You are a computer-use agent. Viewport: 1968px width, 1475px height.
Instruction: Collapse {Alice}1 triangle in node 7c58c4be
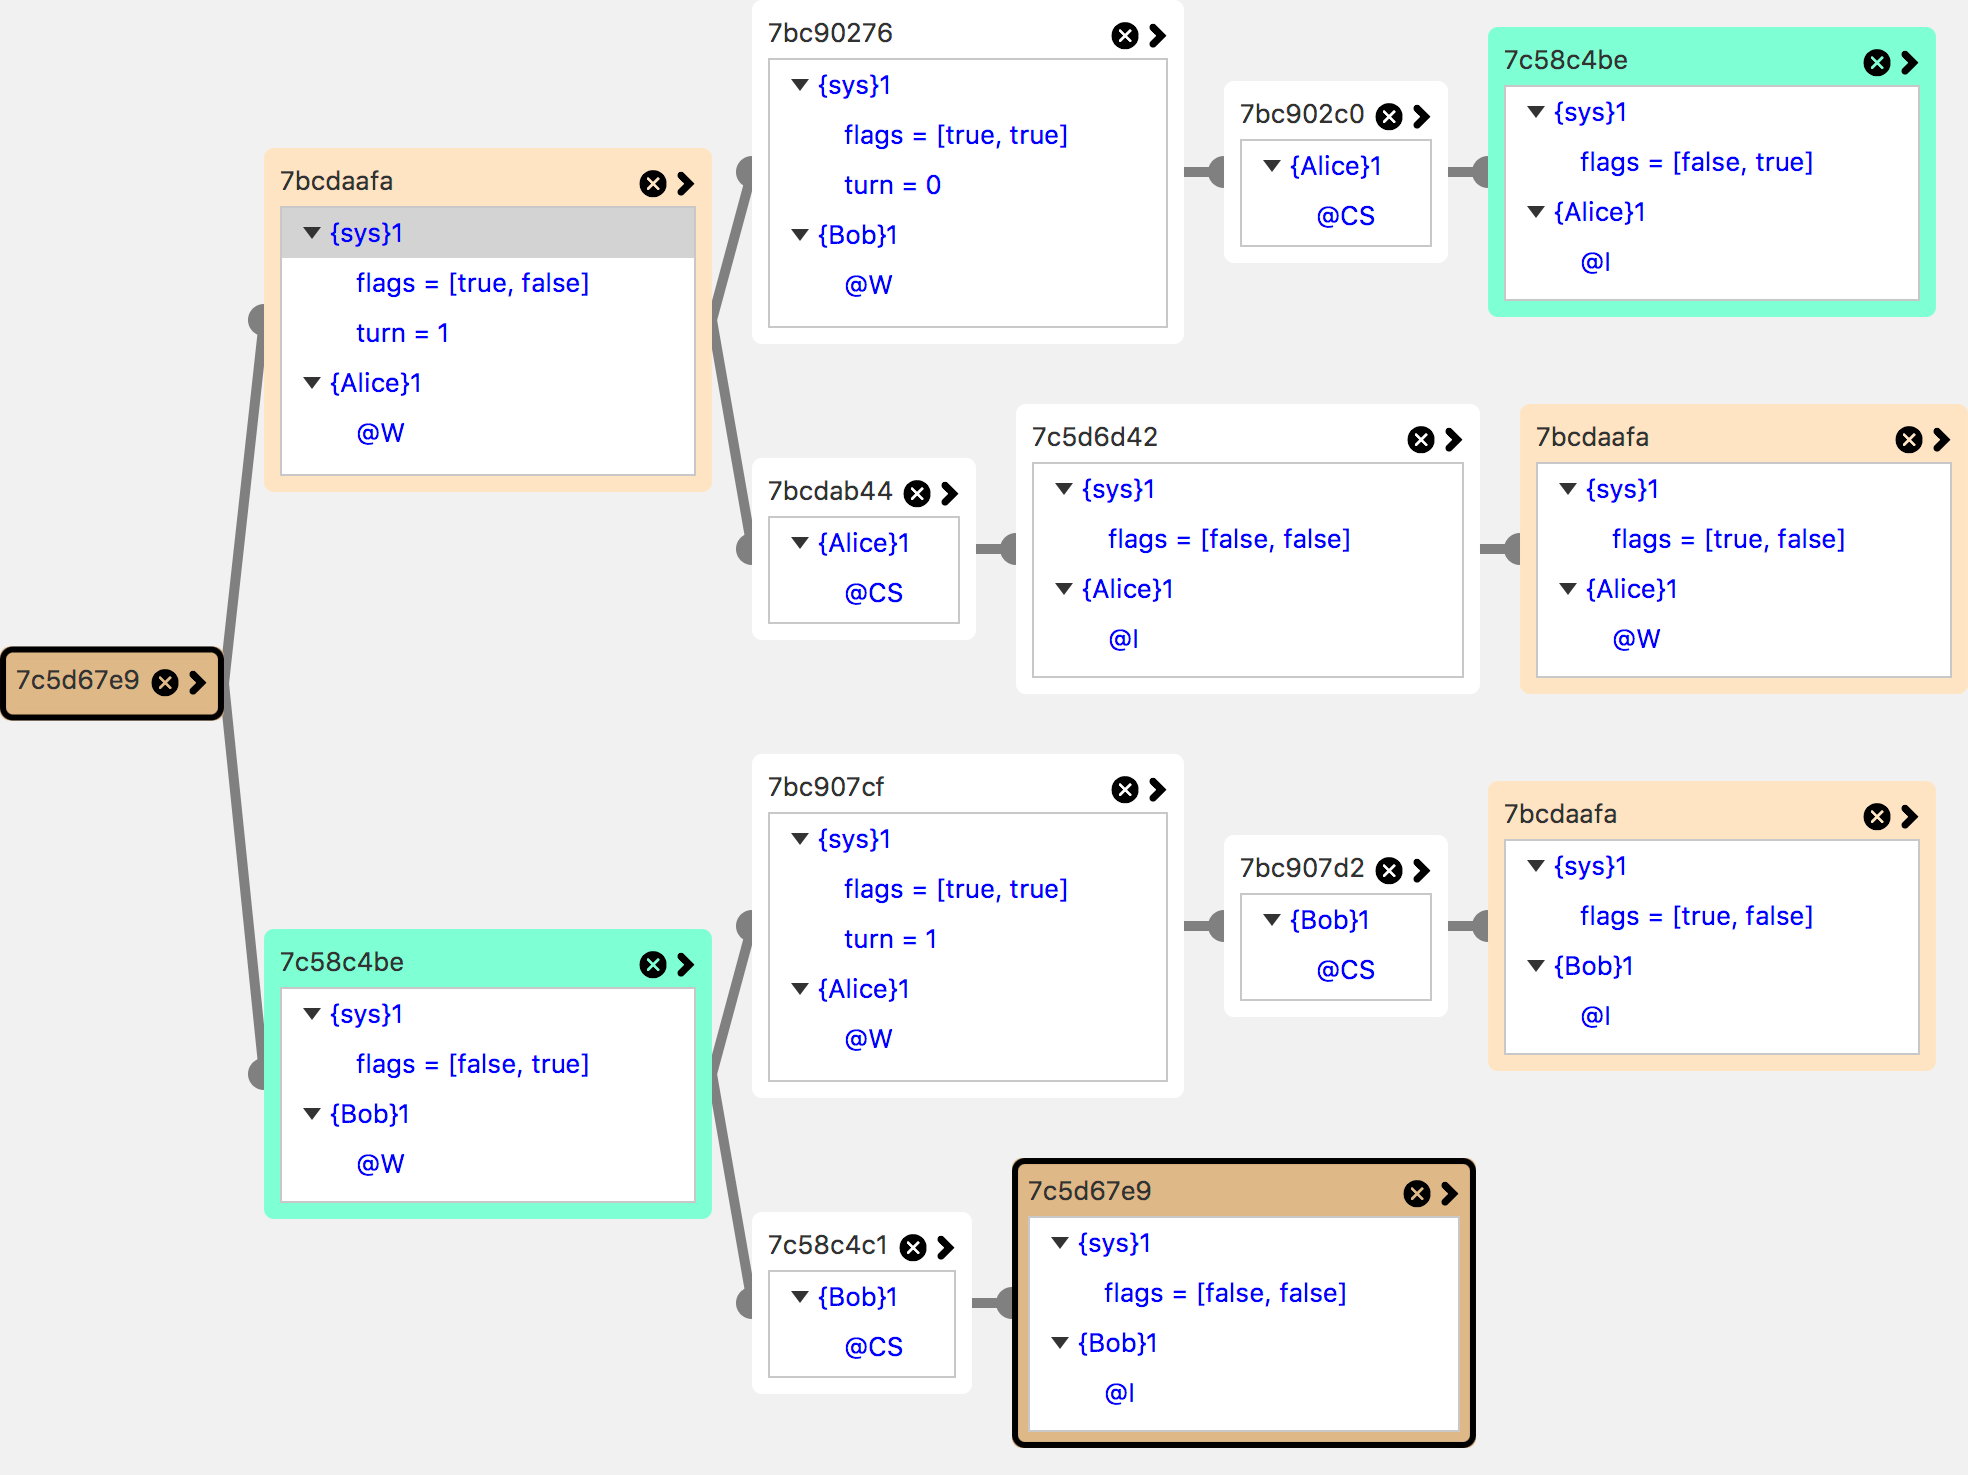point(1536,212)
